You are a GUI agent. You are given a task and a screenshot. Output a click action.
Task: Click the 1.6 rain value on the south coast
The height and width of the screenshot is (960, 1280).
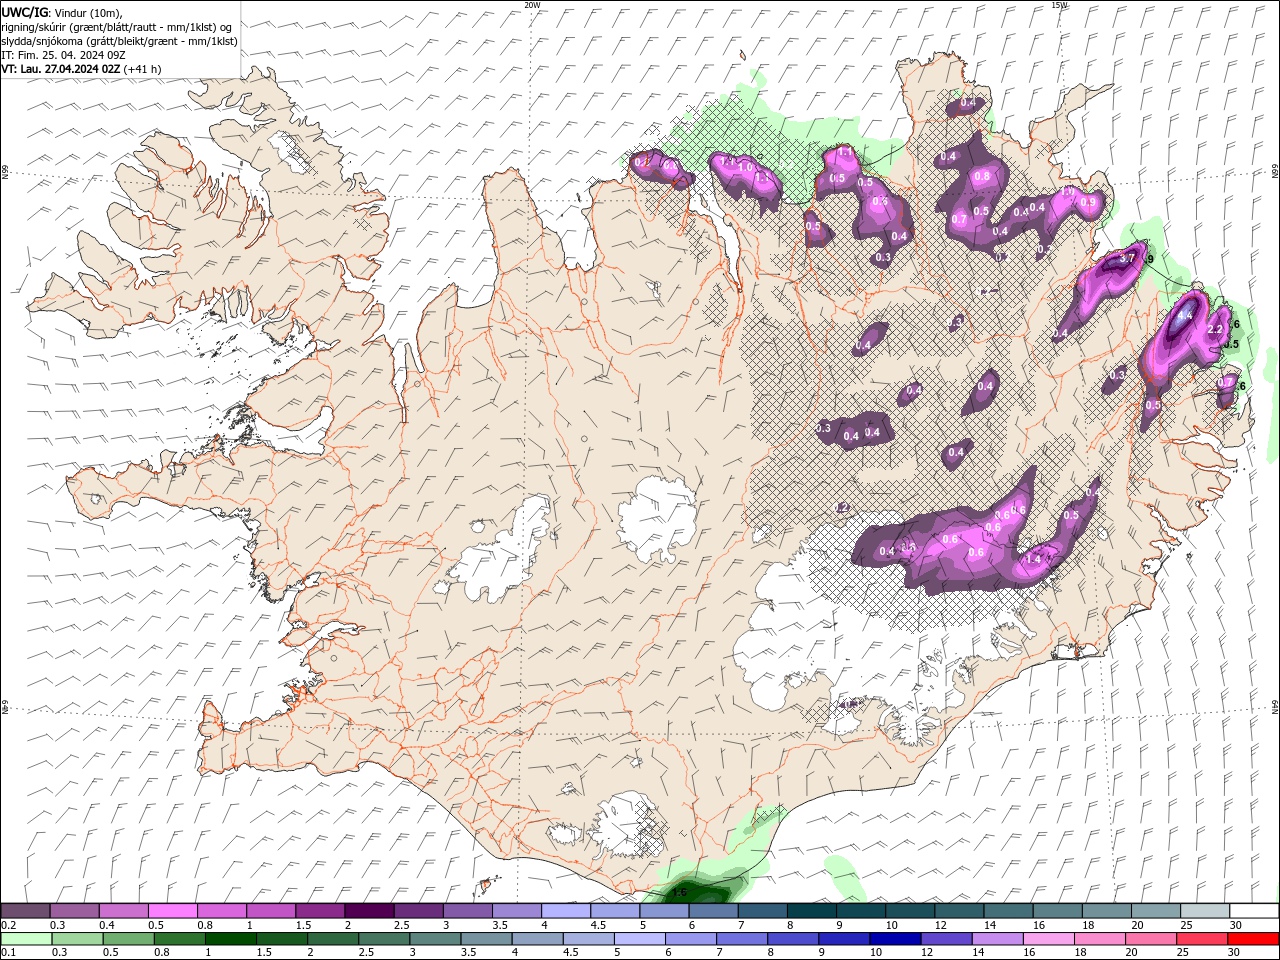[x=680, y=893]
